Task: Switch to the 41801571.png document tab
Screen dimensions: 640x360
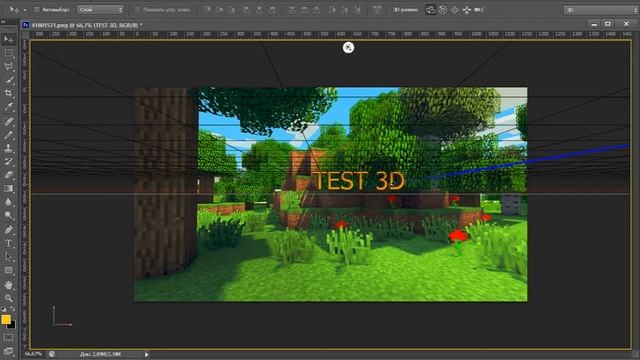Action: point(87,25)
